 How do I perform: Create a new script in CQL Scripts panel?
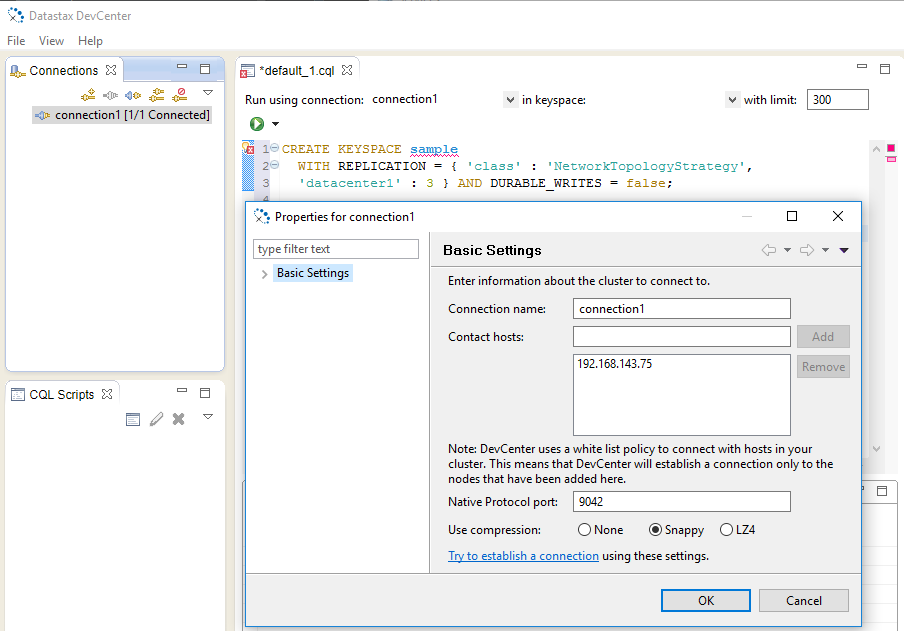(x=133, y=418)
